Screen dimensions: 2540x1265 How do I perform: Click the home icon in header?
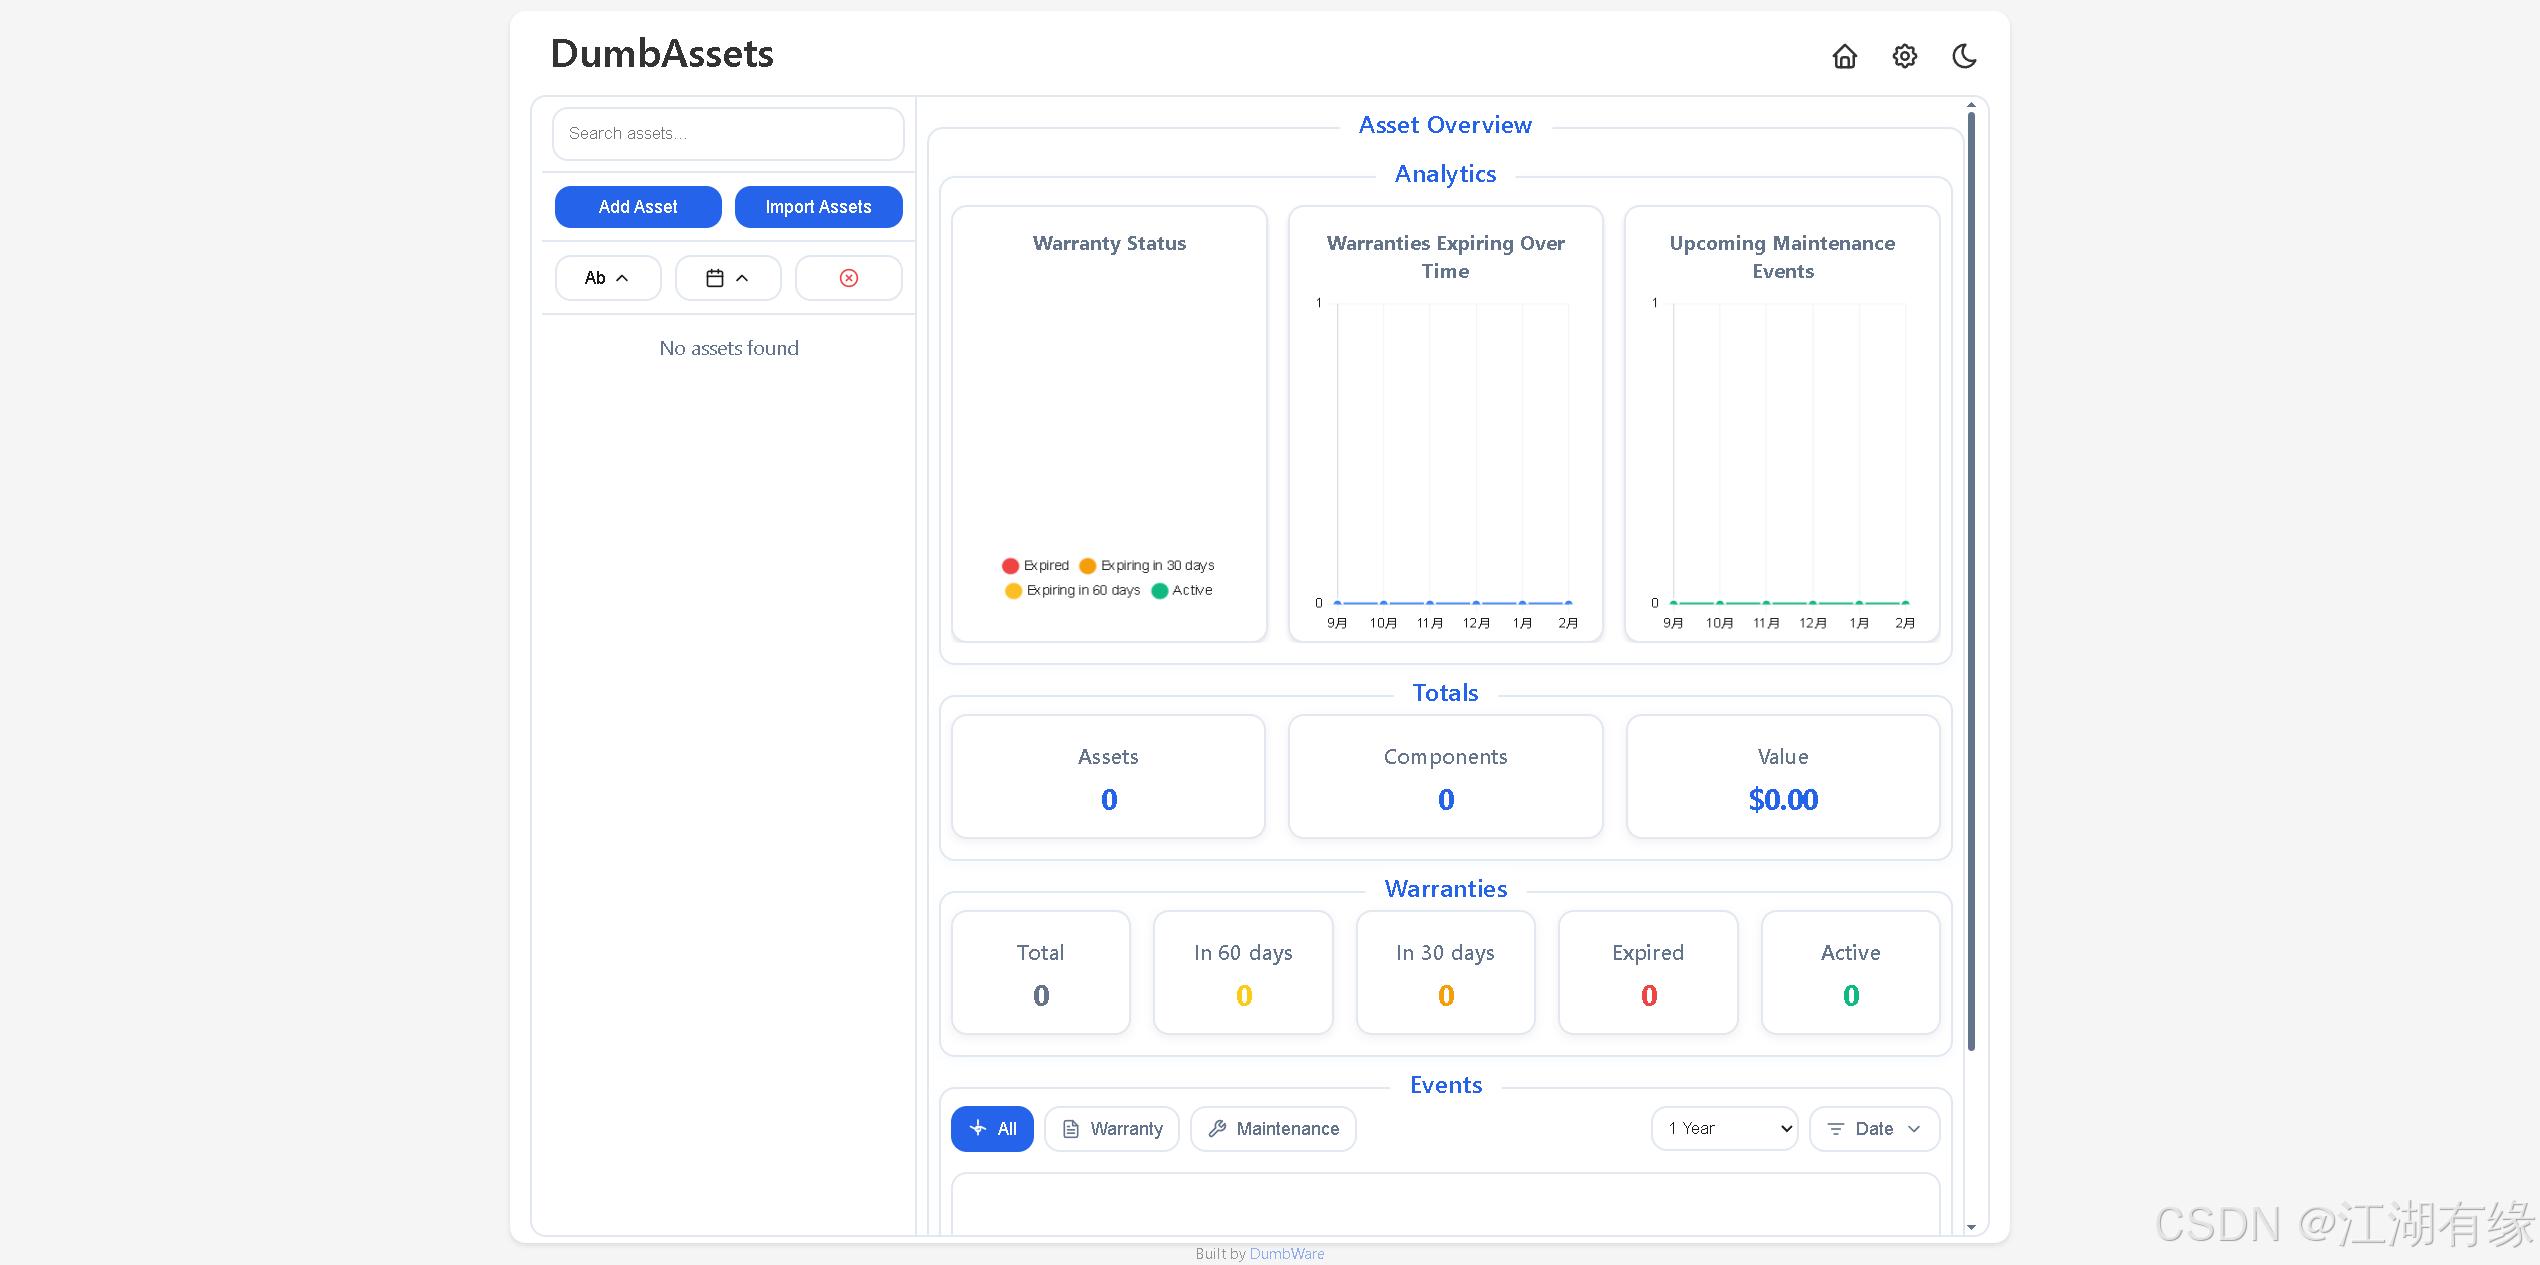[x=1844, y=56]
